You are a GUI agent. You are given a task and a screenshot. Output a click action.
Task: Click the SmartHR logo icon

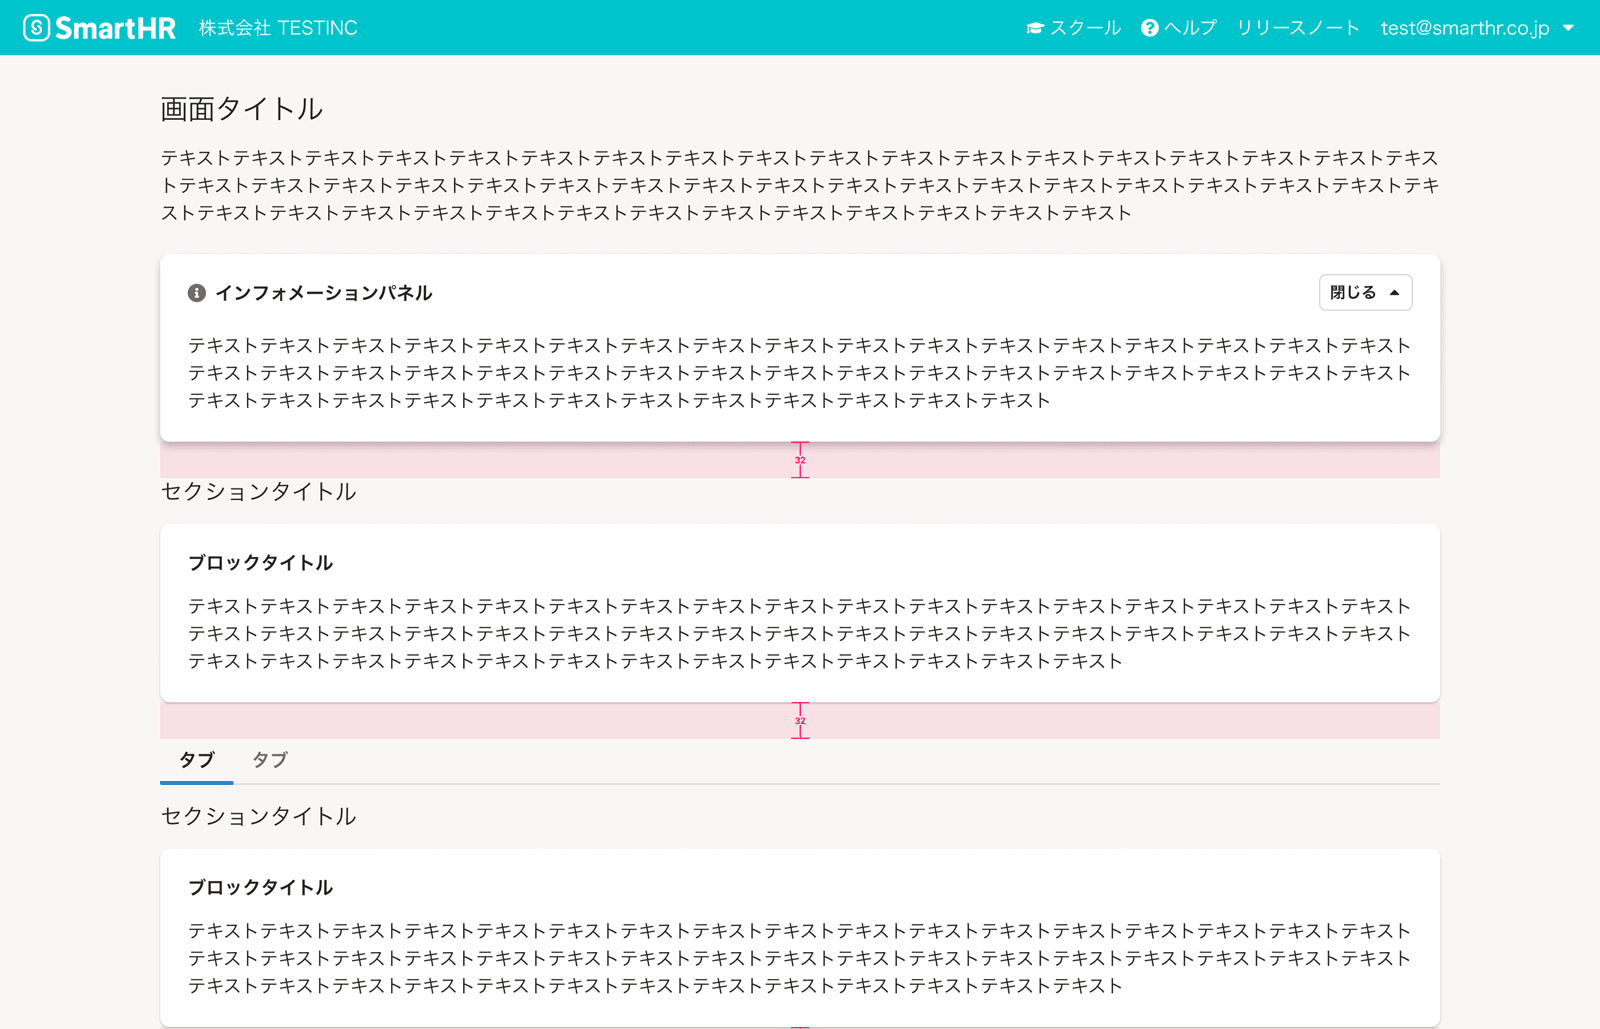[x=37, y=28]
